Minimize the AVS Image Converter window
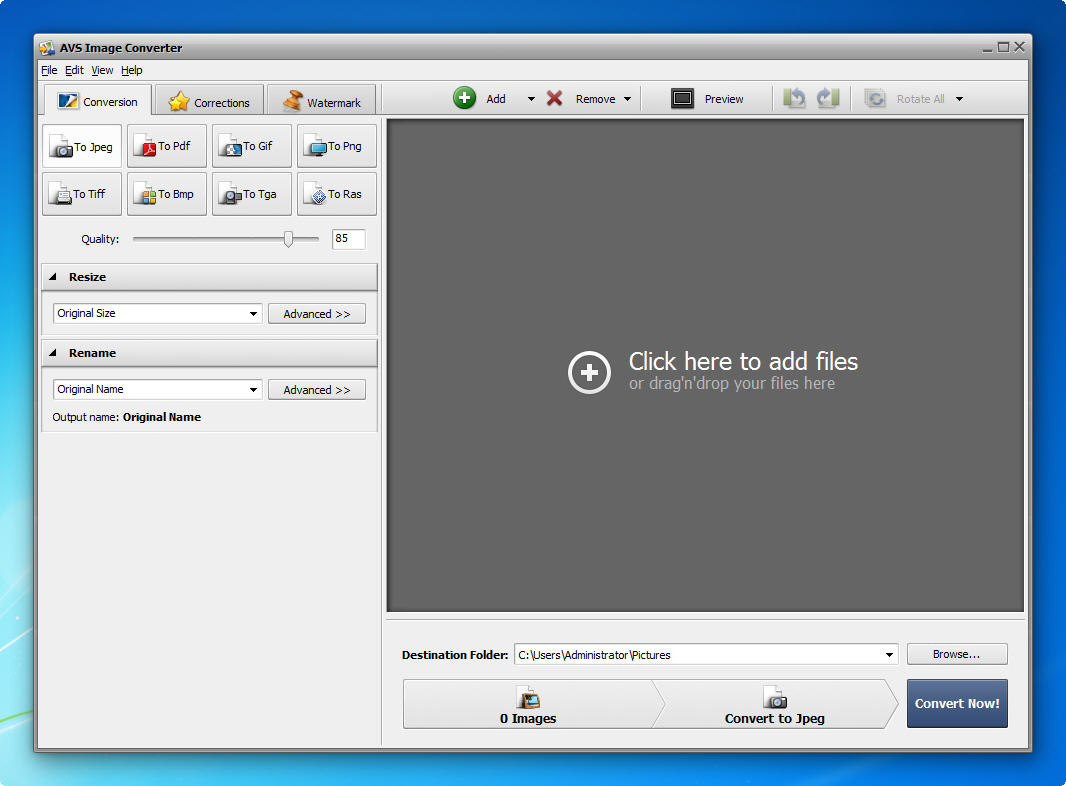This screenshot has height=786, width=1066. tap(987, 48)
